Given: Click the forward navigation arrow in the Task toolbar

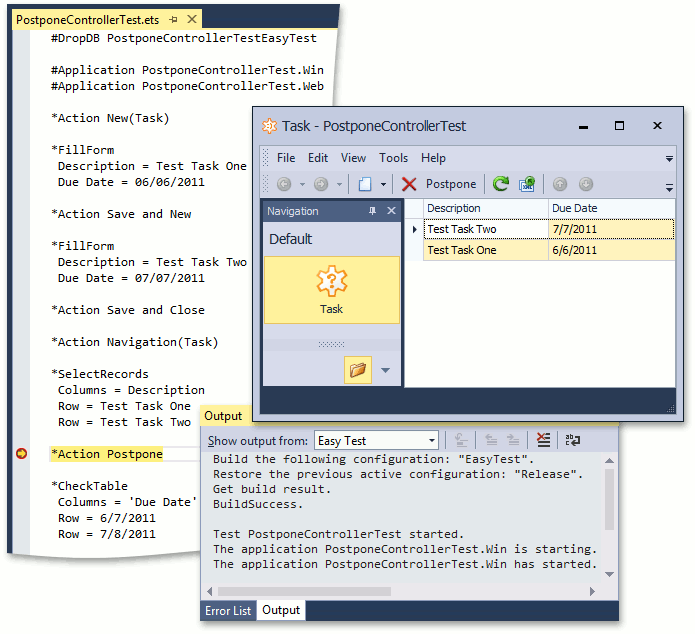Looking at the screenshot, I should tap(321, 184).
